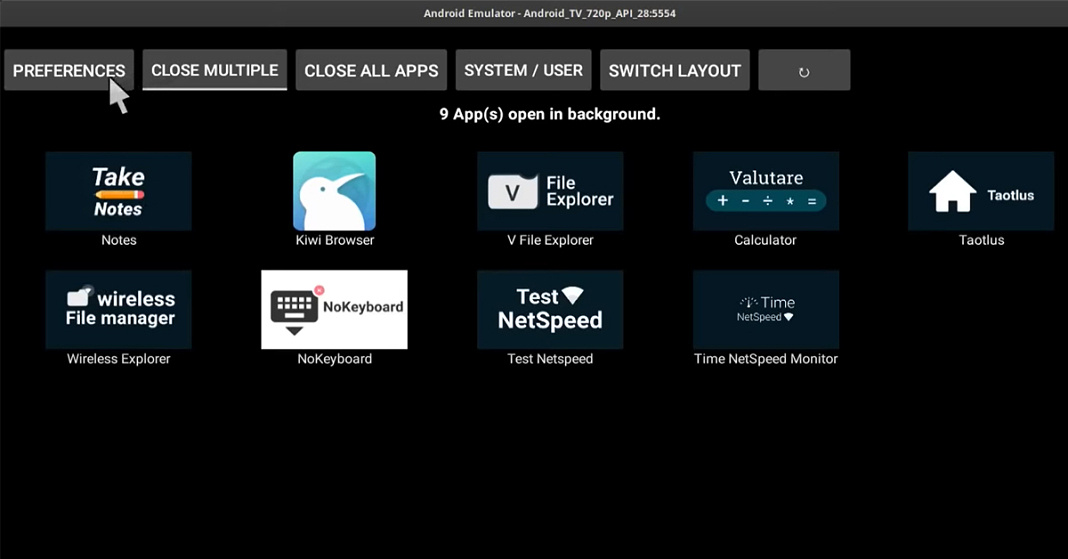
Task: Open Preferences
Action: point(69,70)
